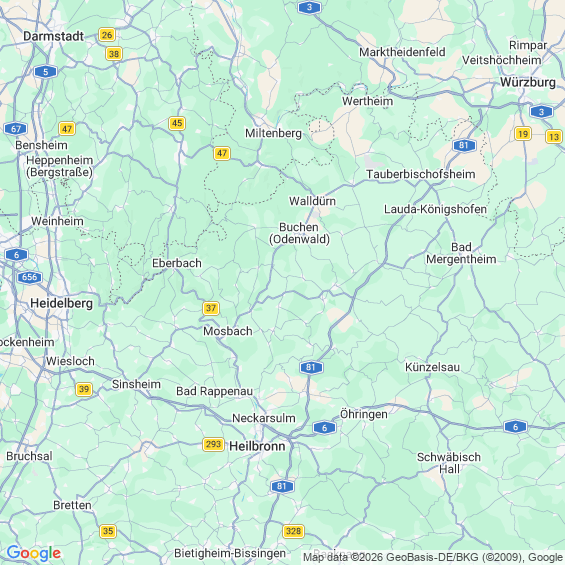Click the A5 shield below Darmstadt

(45, 72)
